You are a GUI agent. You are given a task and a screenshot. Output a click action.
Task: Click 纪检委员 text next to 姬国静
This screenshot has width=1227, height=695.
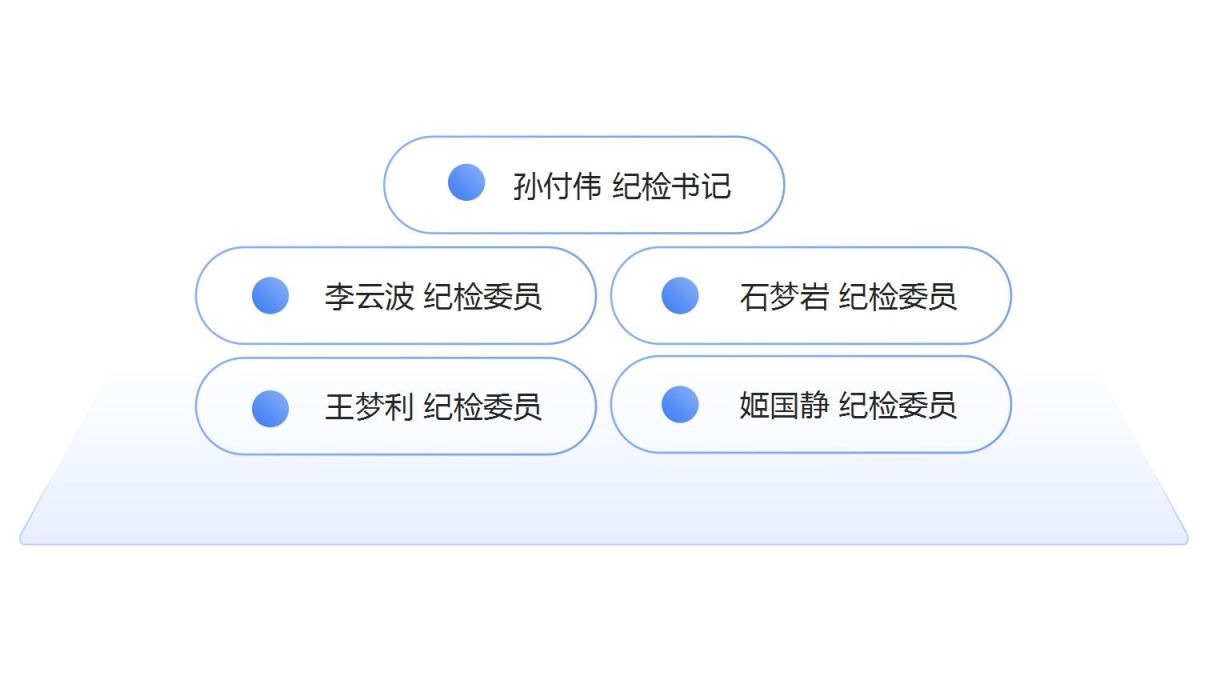(x=898, y=405)
